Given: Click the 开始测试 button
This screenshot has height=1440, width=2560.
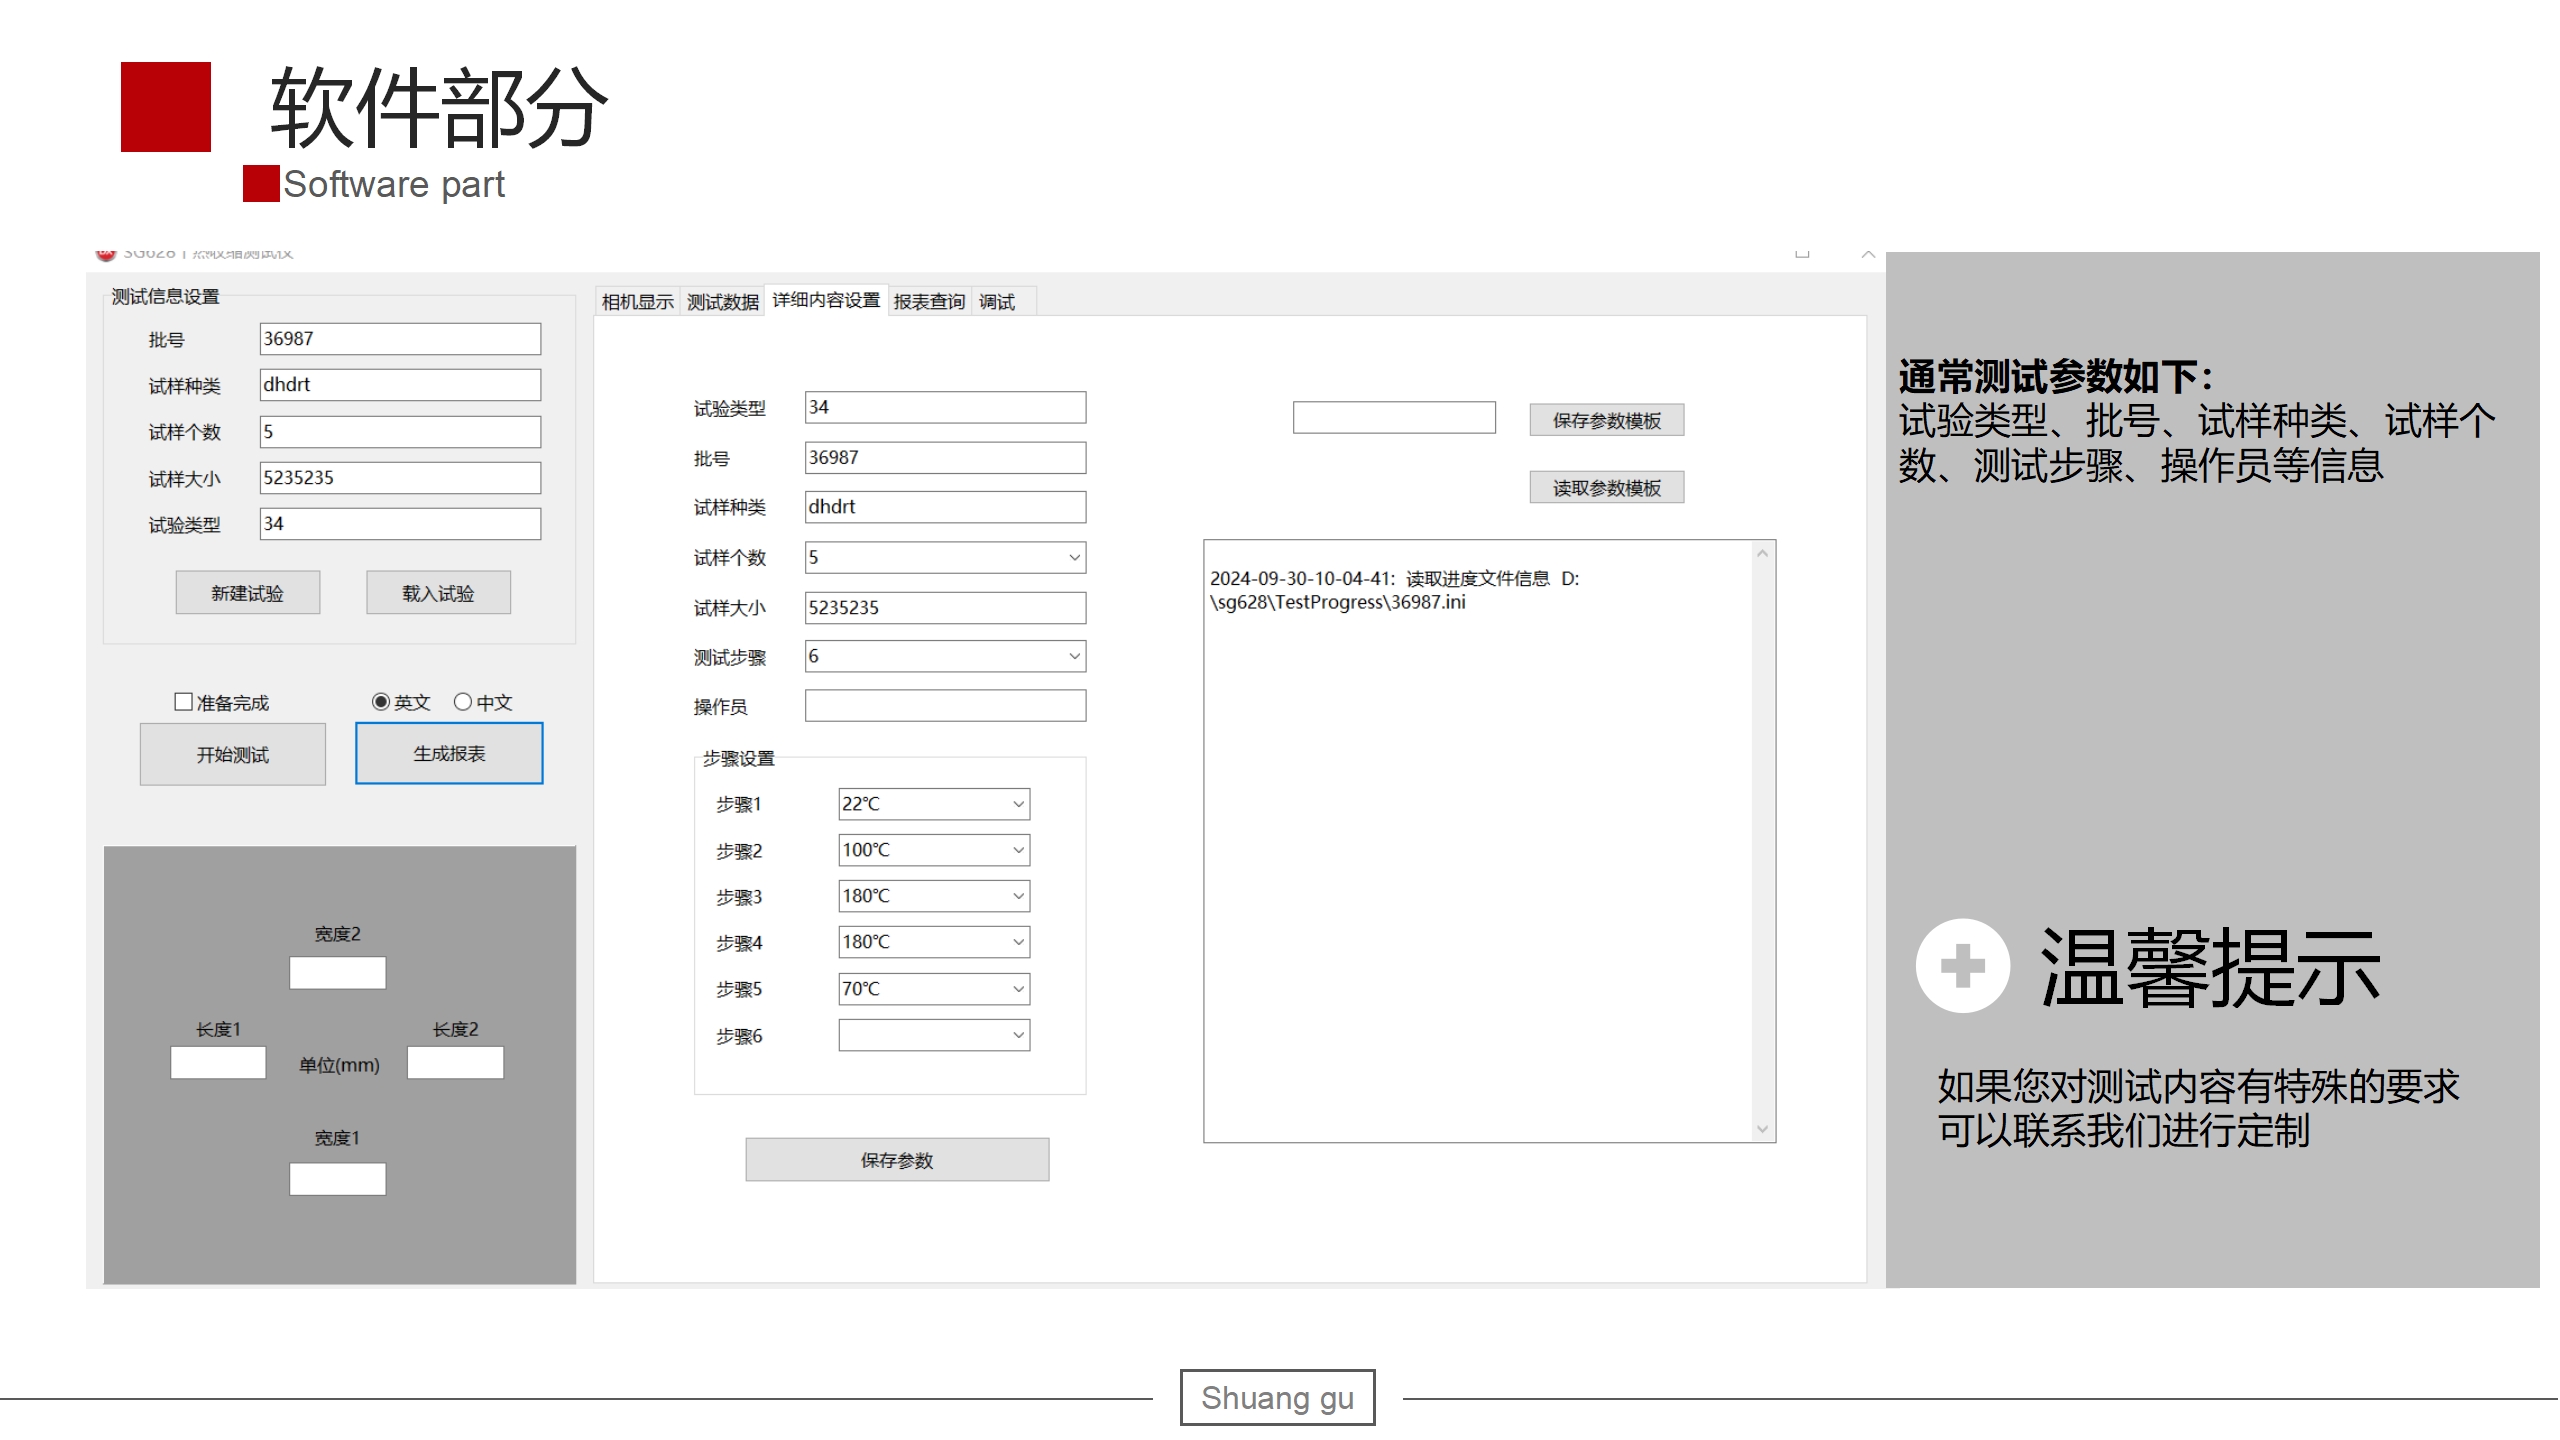Looking at the screenshot, I should pos(233,755).
